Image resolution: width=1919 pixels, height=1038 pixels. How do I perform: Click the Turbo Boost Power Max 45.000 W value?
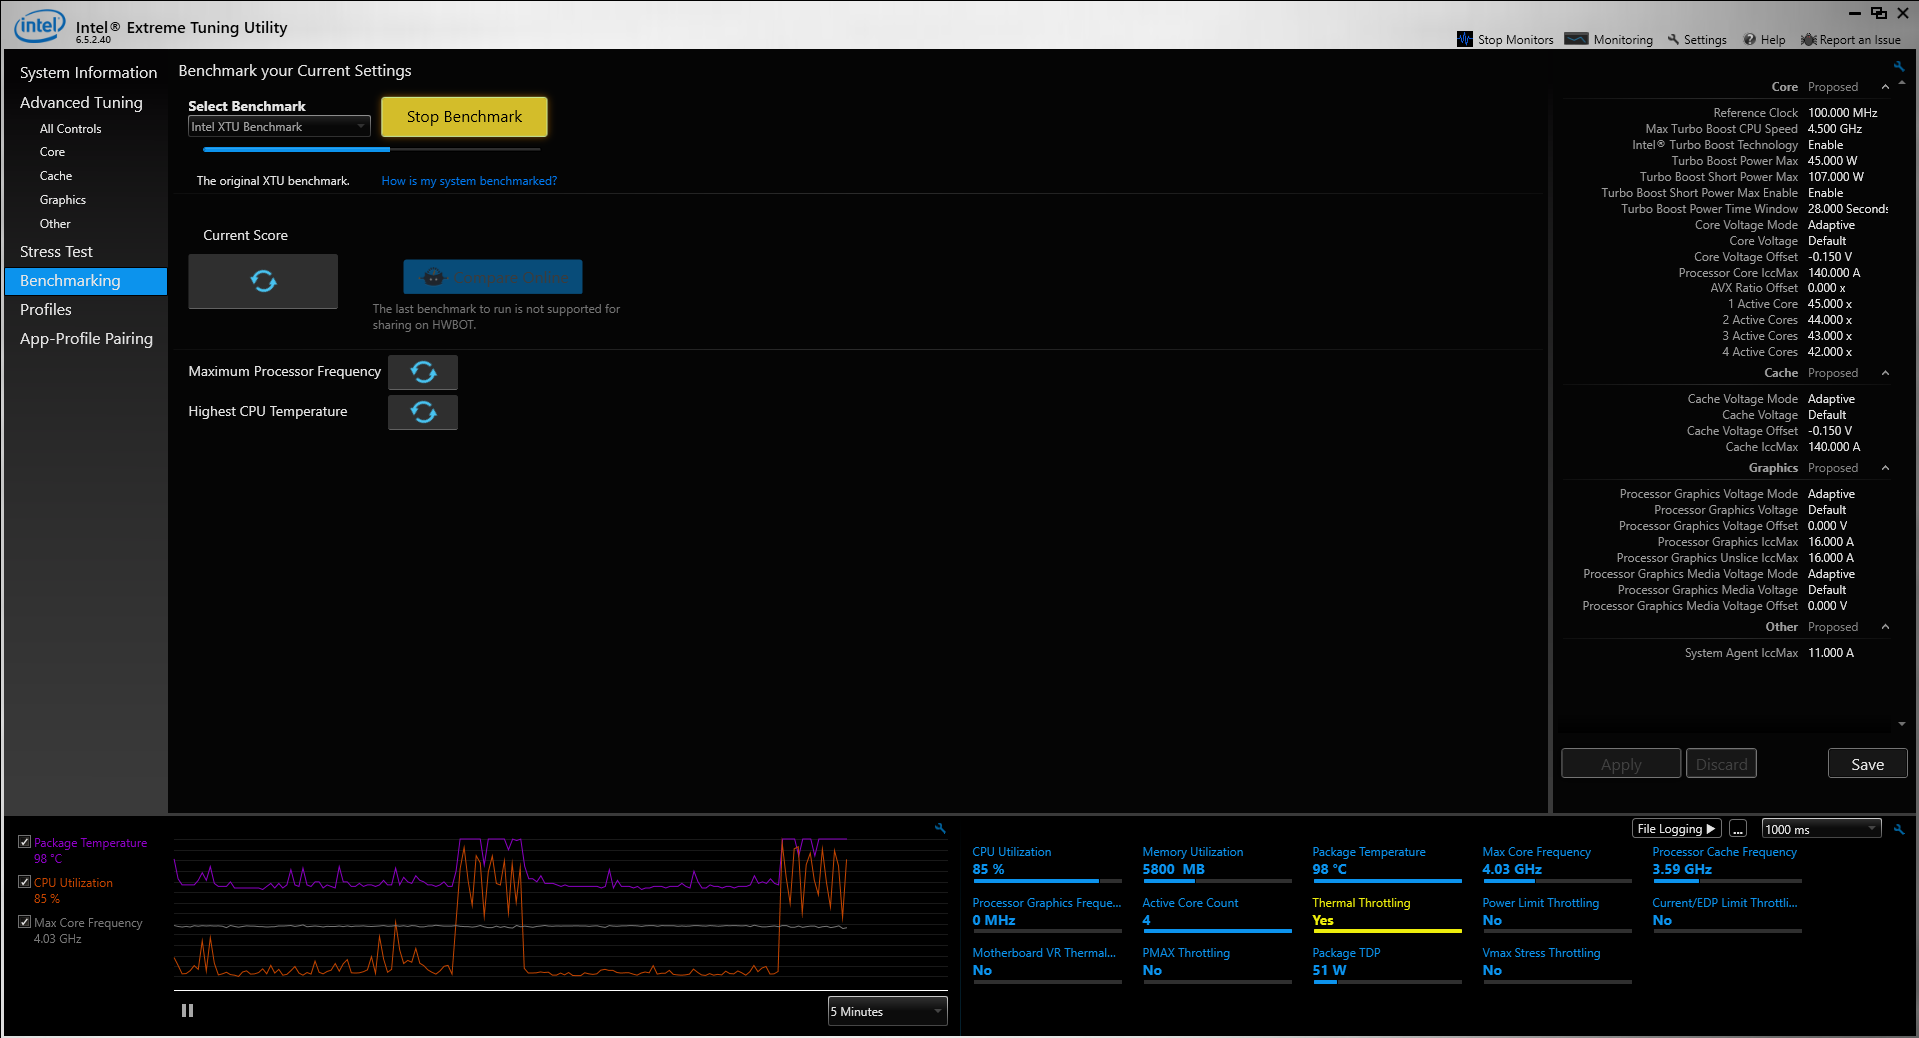click(x=1833, y=161)
